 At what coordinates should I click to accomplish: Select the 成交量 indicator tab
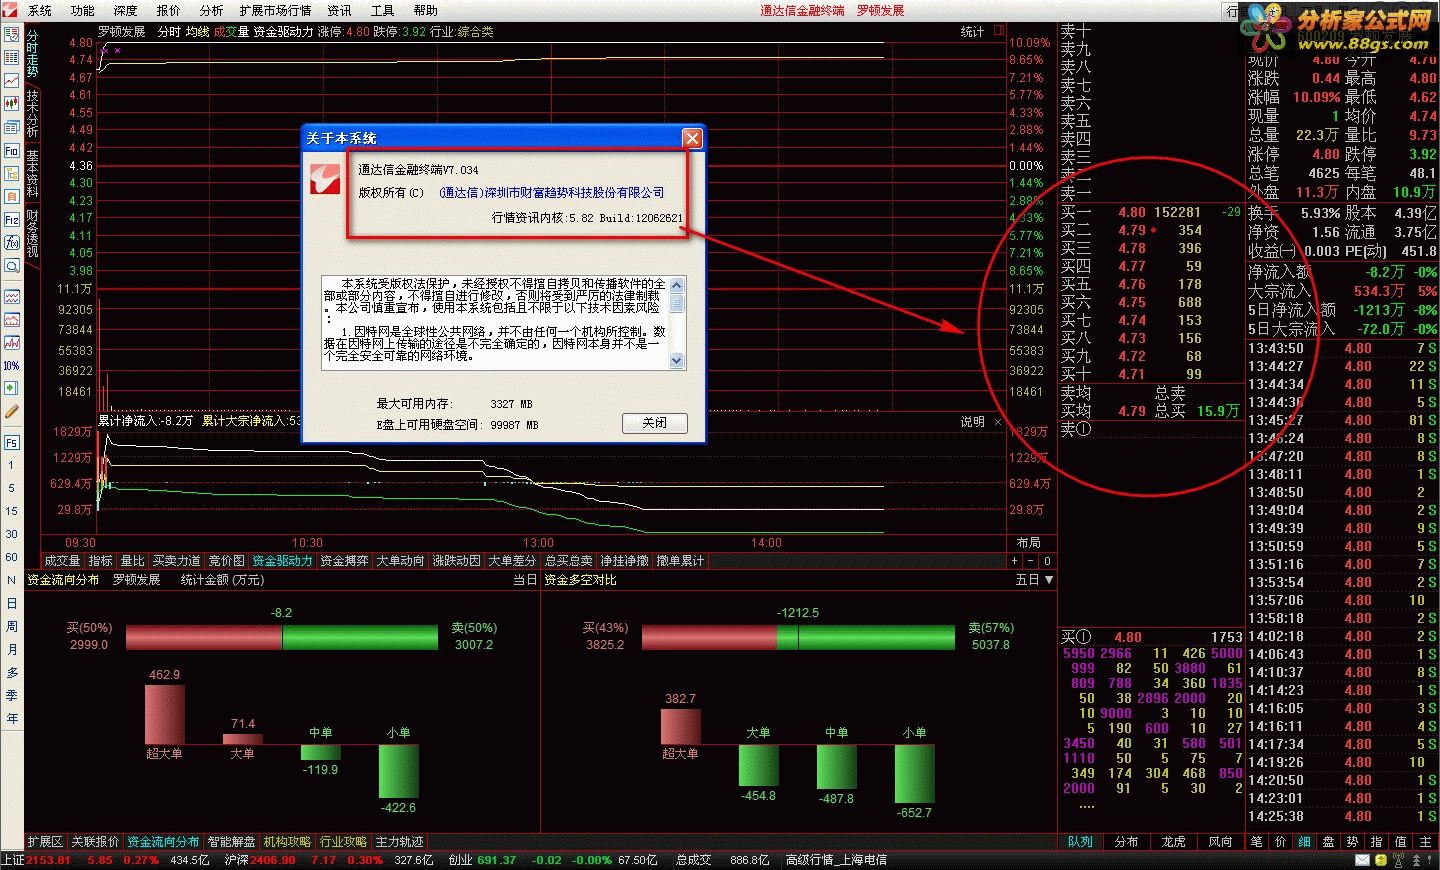tap(62, 561)
